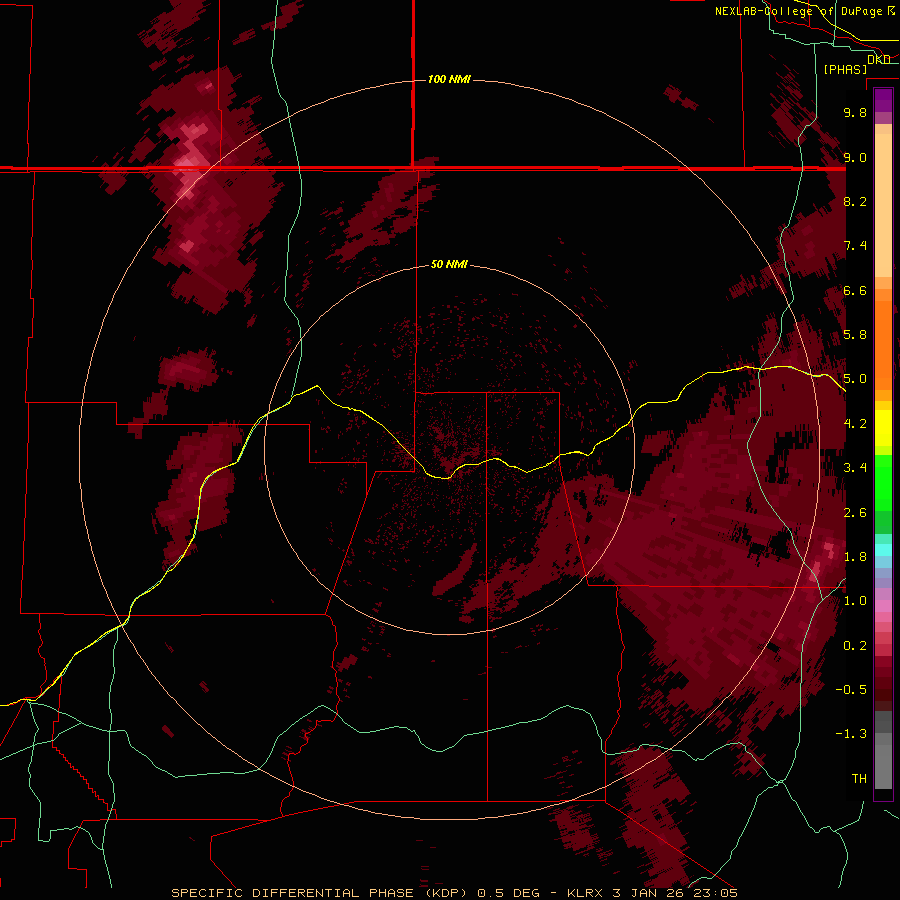Pick the cyan band in the color bar
The image size is (900, 900).
coord(883,550)
